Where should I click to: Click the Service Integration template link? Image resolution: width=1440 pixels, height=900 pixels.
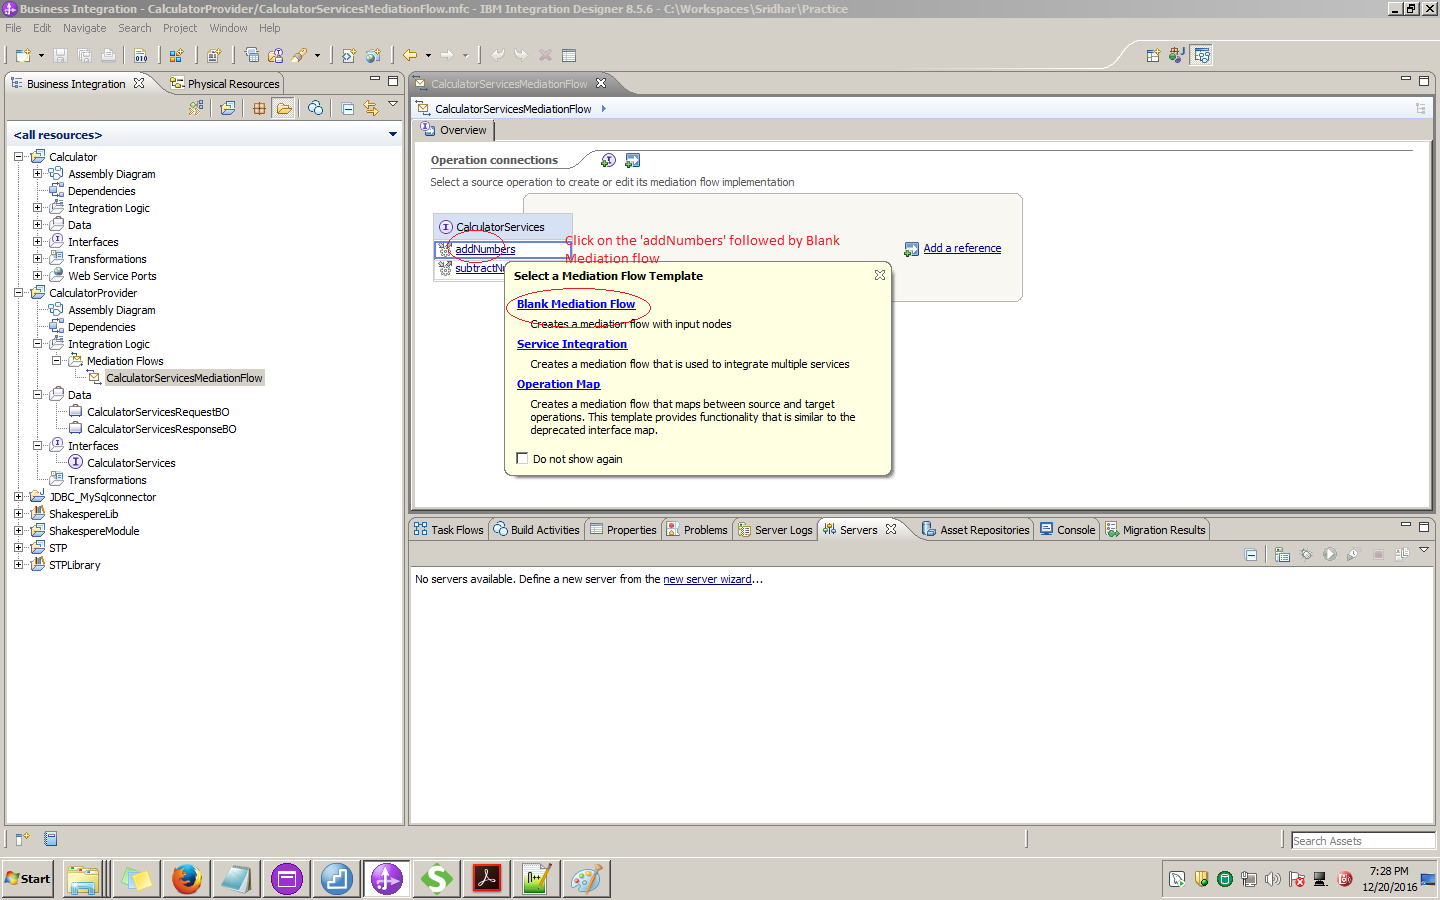click(x=572, y=344)
